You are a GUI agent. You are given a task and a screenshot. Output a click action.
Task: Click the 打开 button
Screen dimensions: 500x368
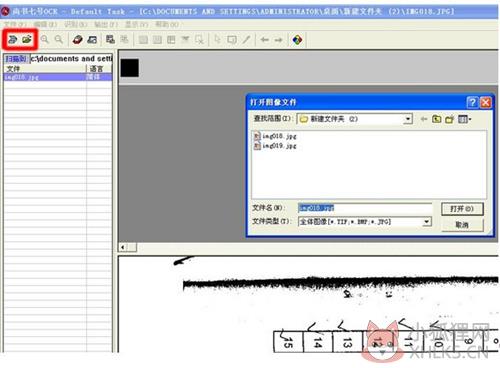pos(462,209)
